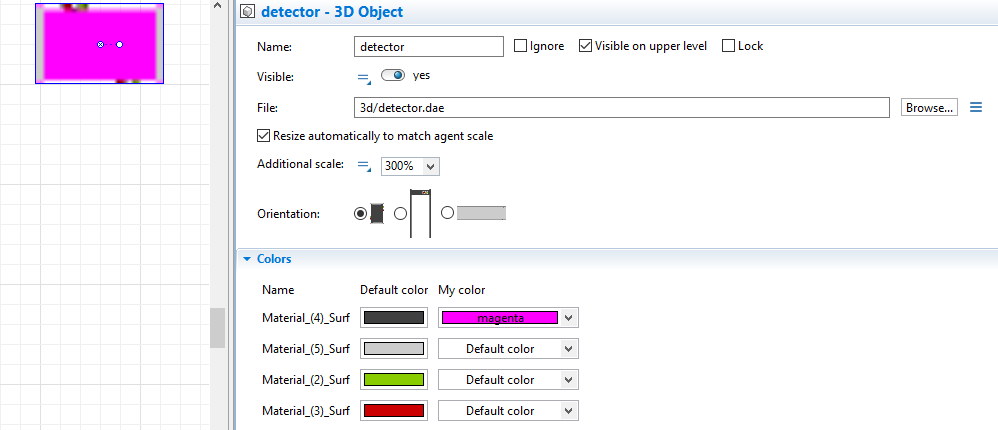Click the static/dynamic switch icon beside Visible
This screenshot has width=998, height=430.
click(x=364, y=77)
